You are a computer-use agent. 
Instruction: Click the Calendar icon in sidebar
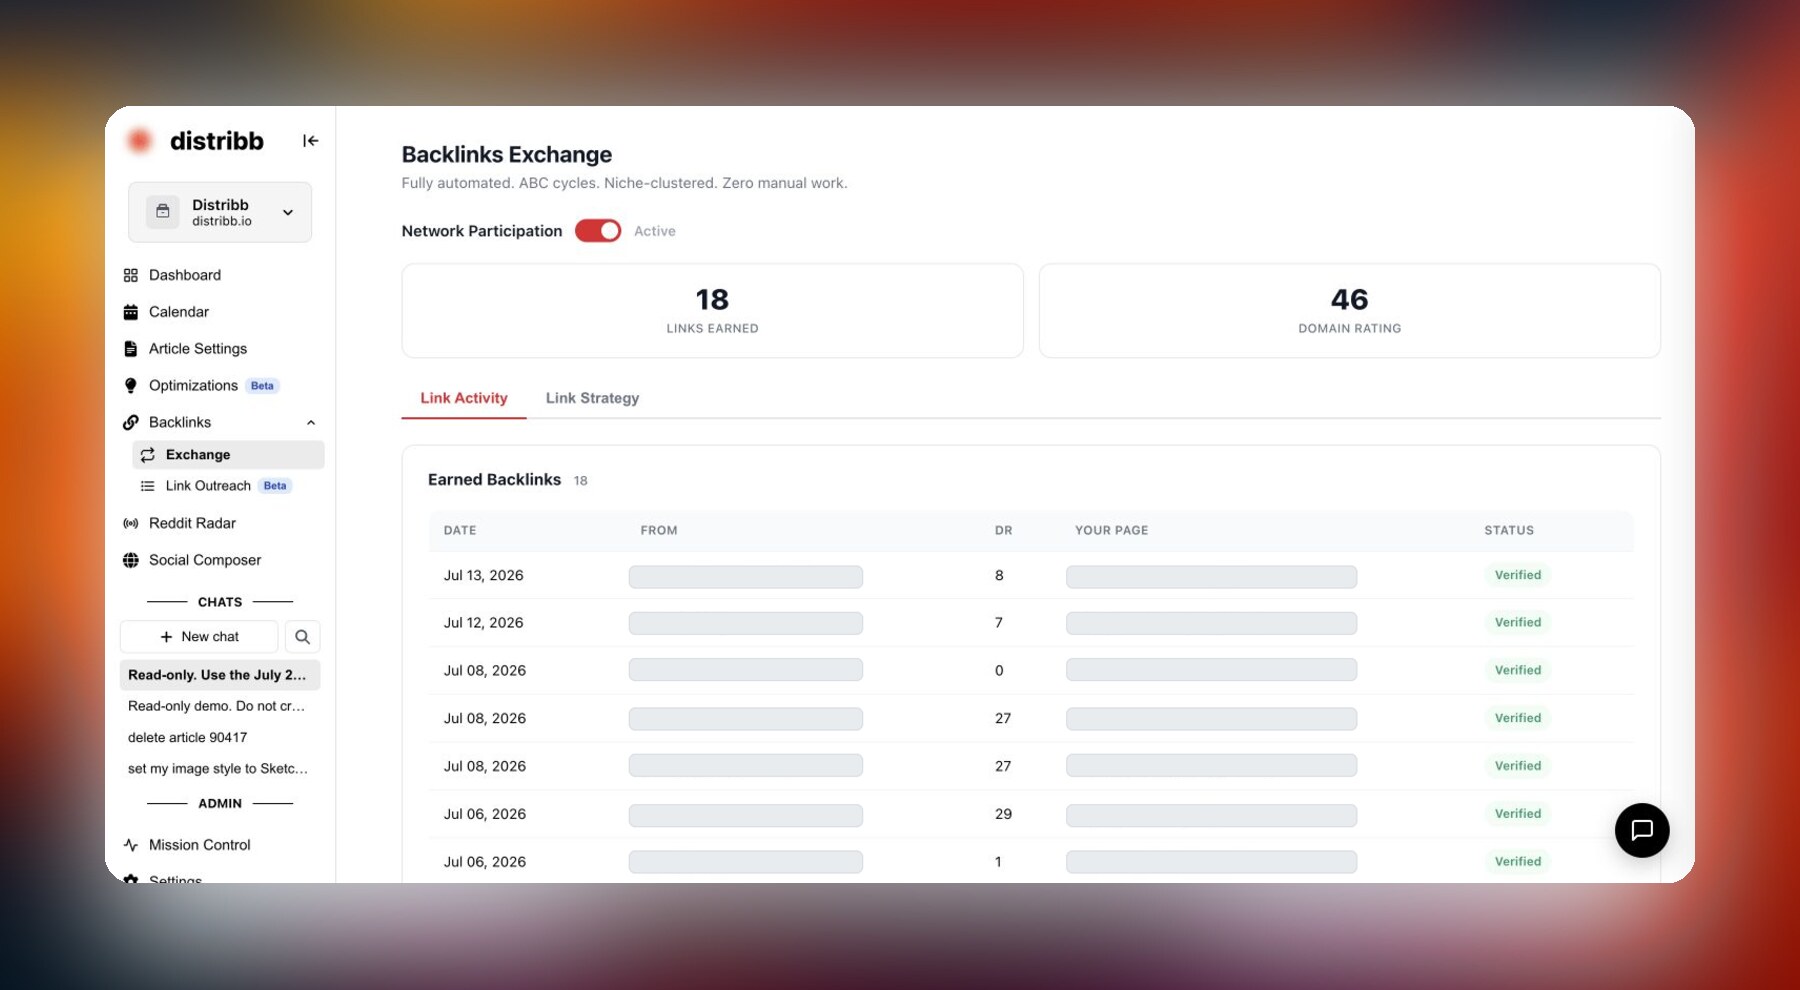(x=131, y=312)
